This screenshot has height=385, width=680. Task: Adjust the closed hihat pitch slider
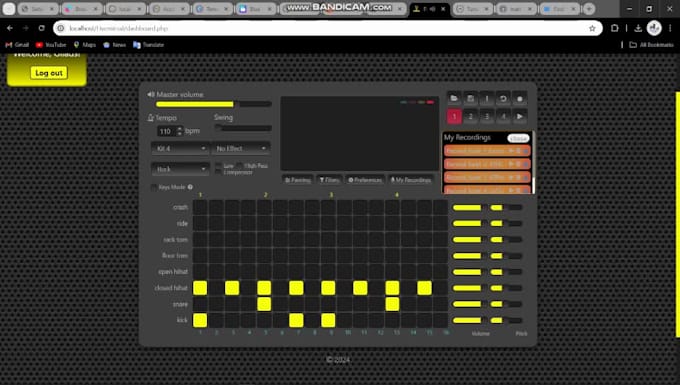click(x=507, y=288)
